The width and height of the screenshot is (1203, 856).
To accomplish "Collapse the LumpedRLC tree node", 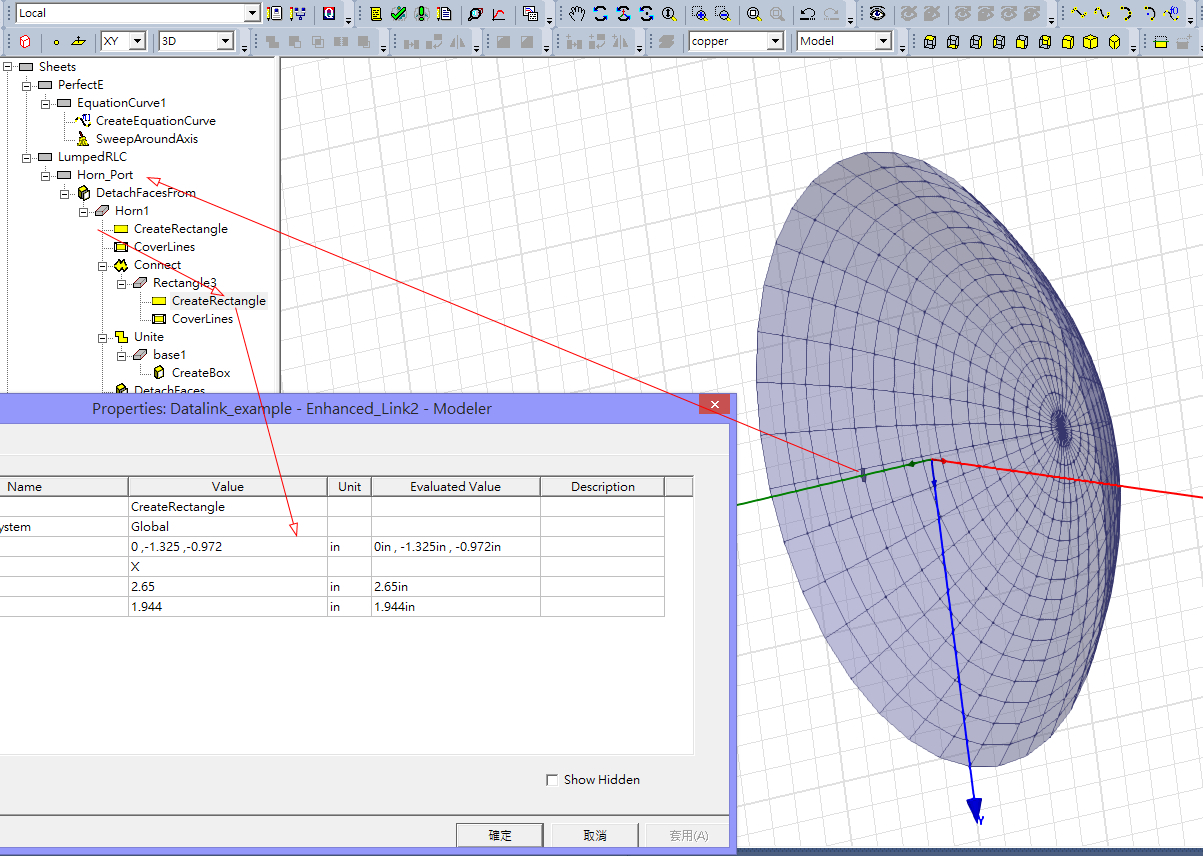I will click(27, 157).
